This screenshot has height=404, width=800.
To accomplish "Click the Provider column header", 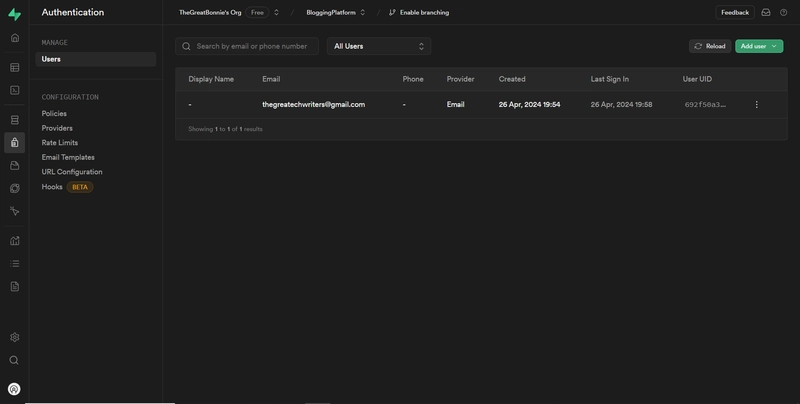I will coord(460,79).
